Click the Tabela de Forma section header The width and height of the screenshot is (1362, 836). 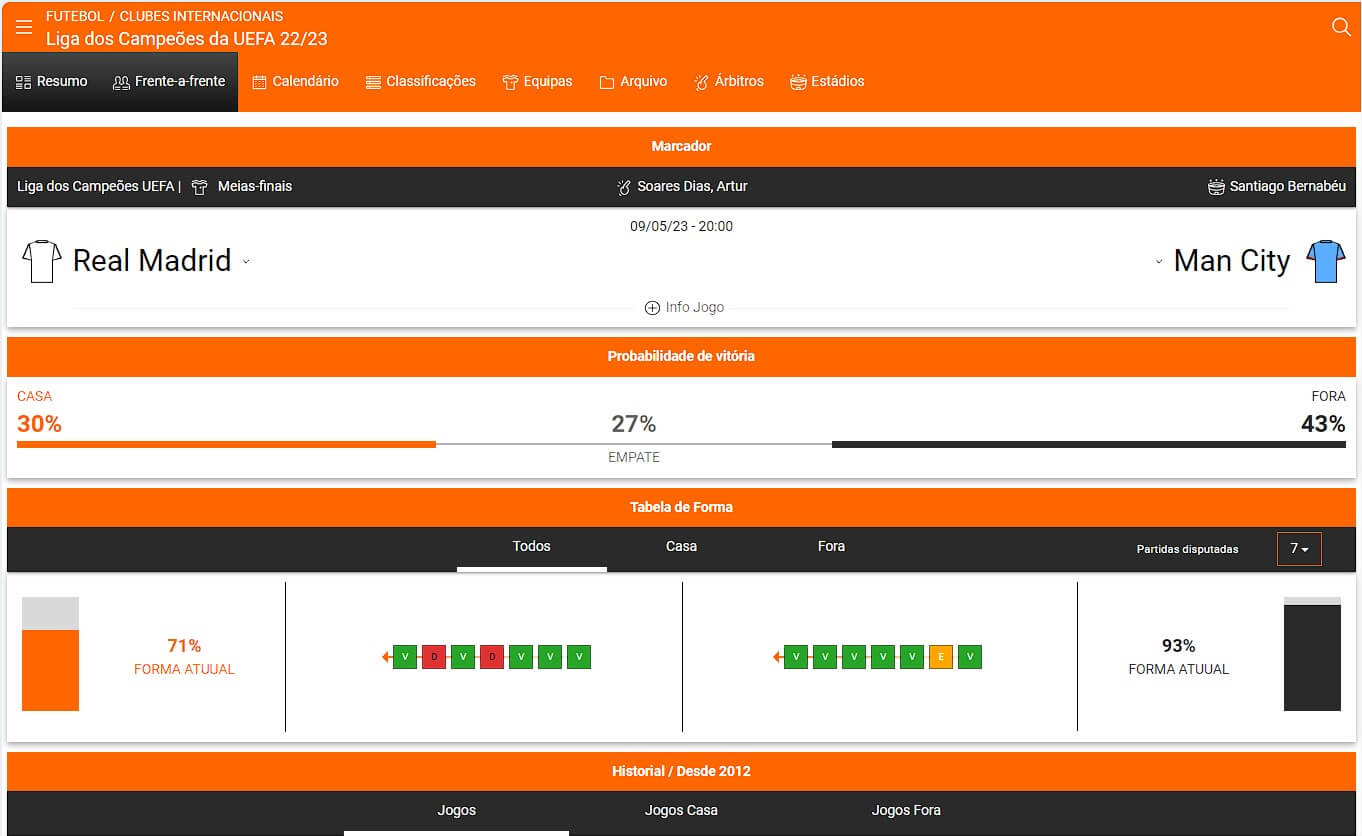click(x=681, y=508)
